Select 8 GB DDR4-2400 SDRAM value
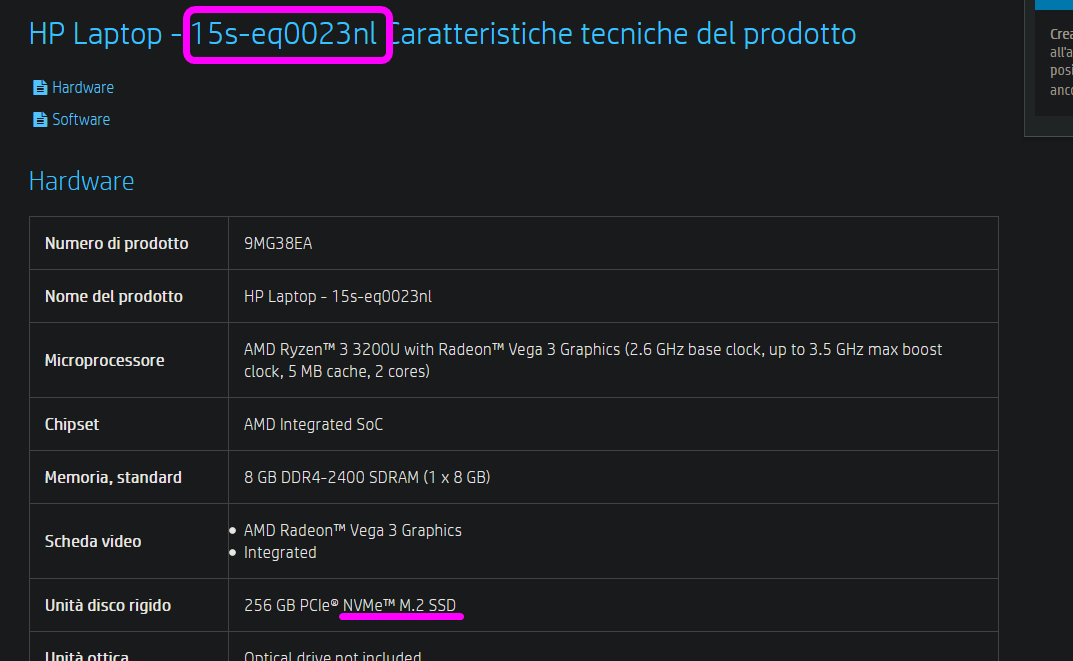The width and height of the screenshot is (1073, 661). tap(367, 477)
